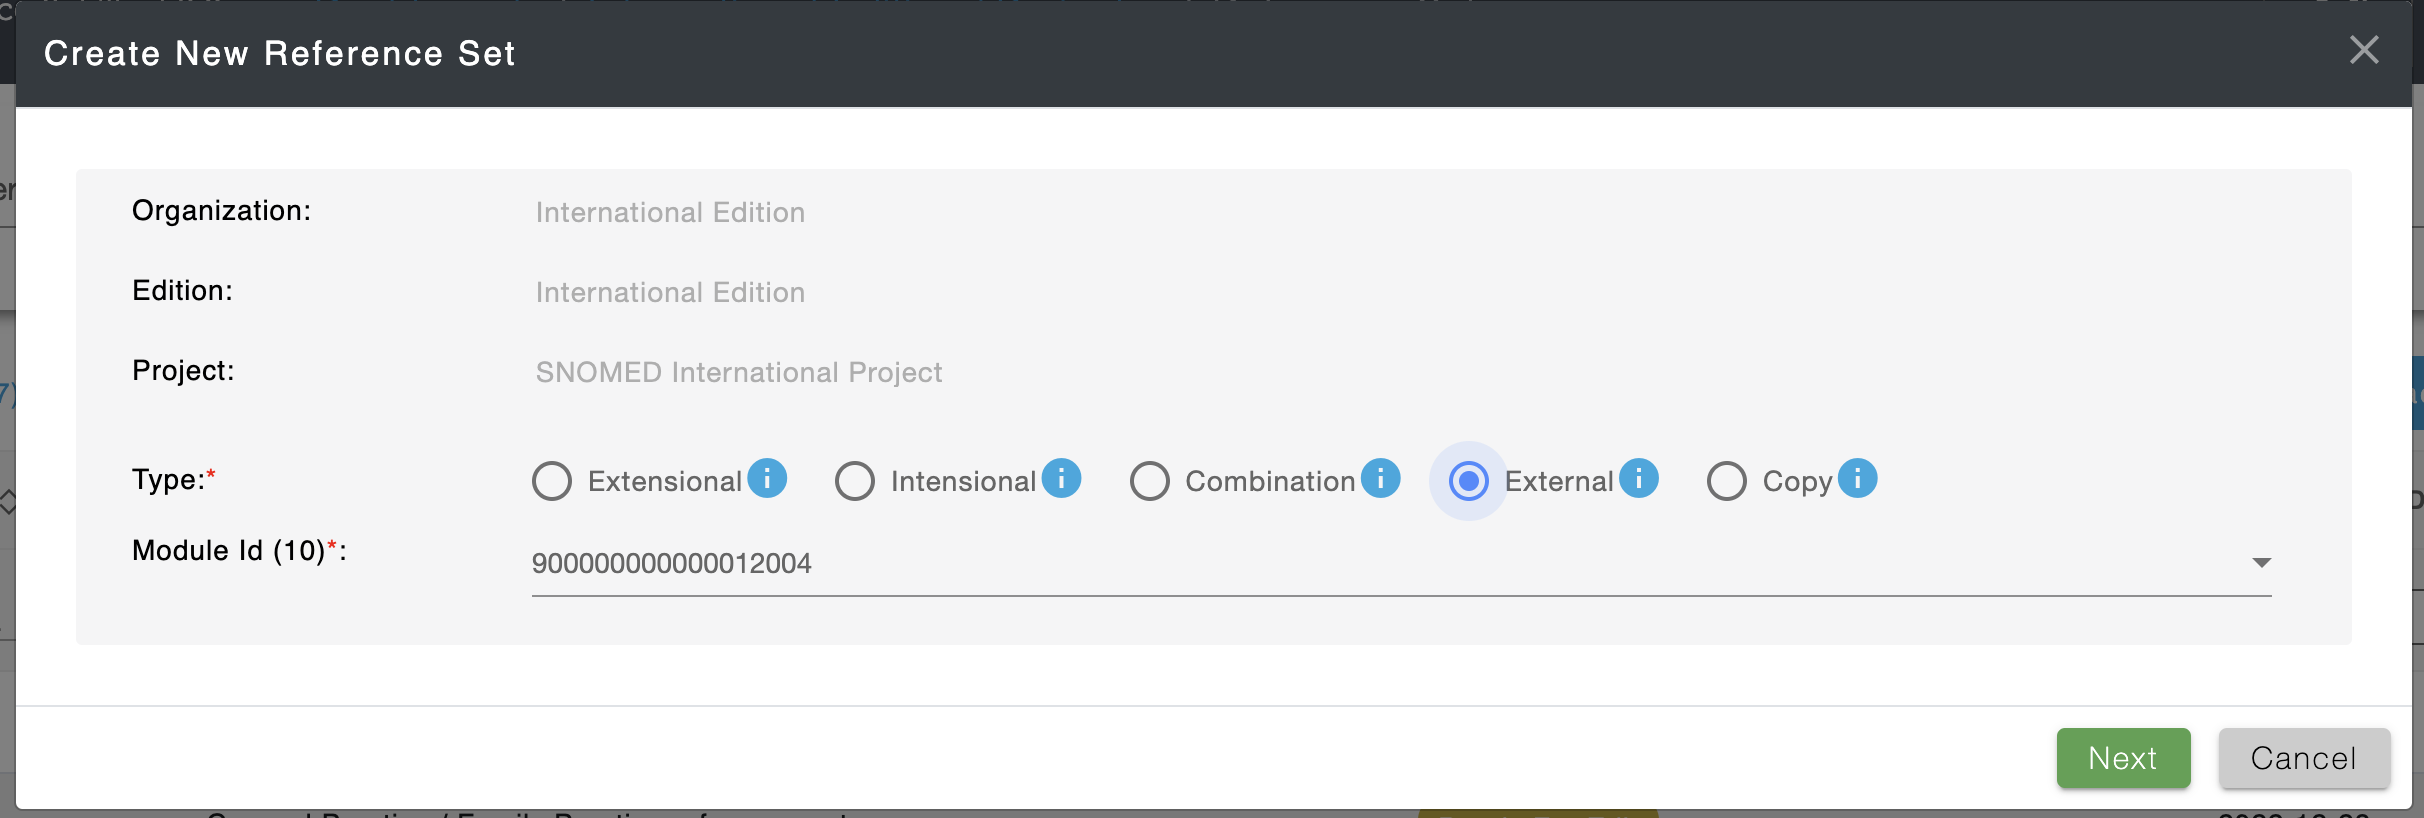This screenshot has width=2424, height=818.
Task: Click the Module Id value 900000000000012004
Action: click(x=672, y=564)
